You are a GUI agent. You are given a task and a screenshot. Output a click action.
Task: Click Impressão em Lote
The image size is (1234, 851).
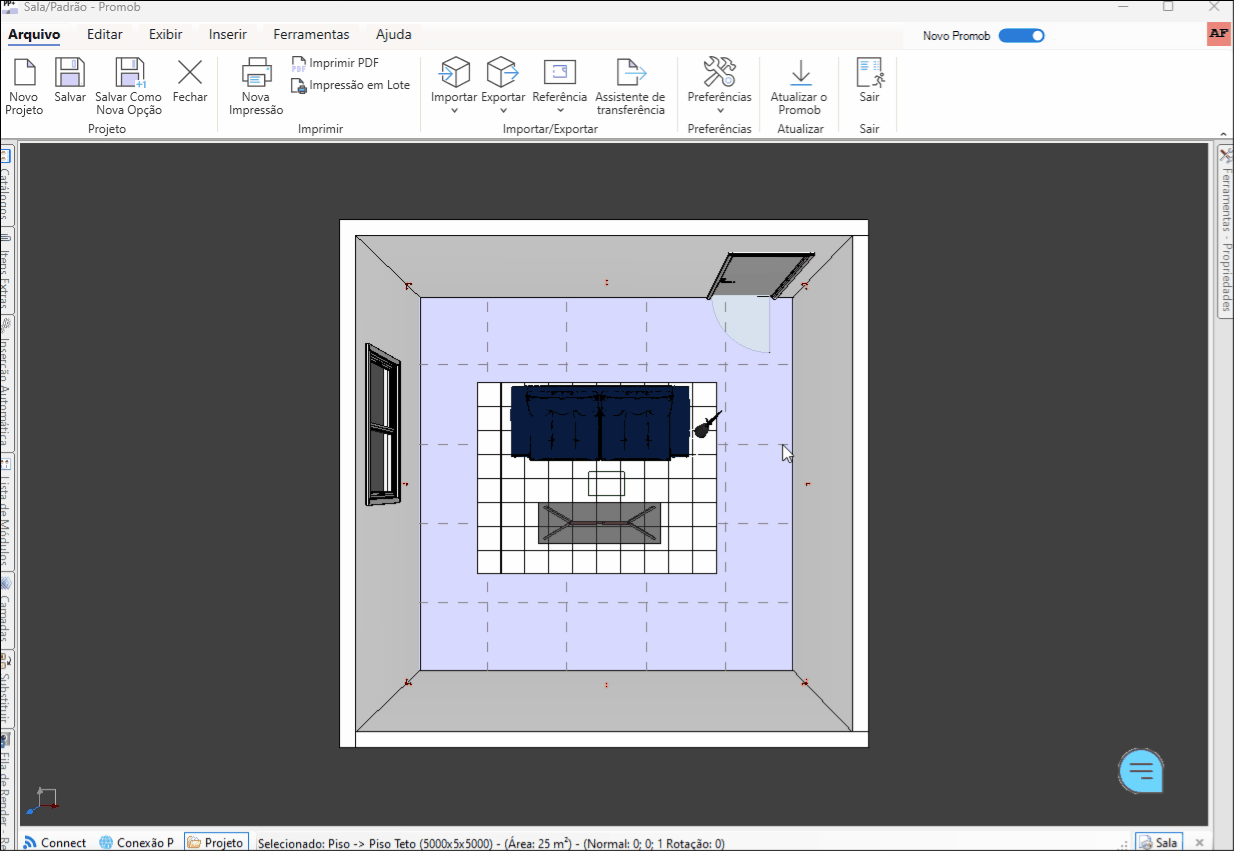pyautogui.click(x=350, y=86)
